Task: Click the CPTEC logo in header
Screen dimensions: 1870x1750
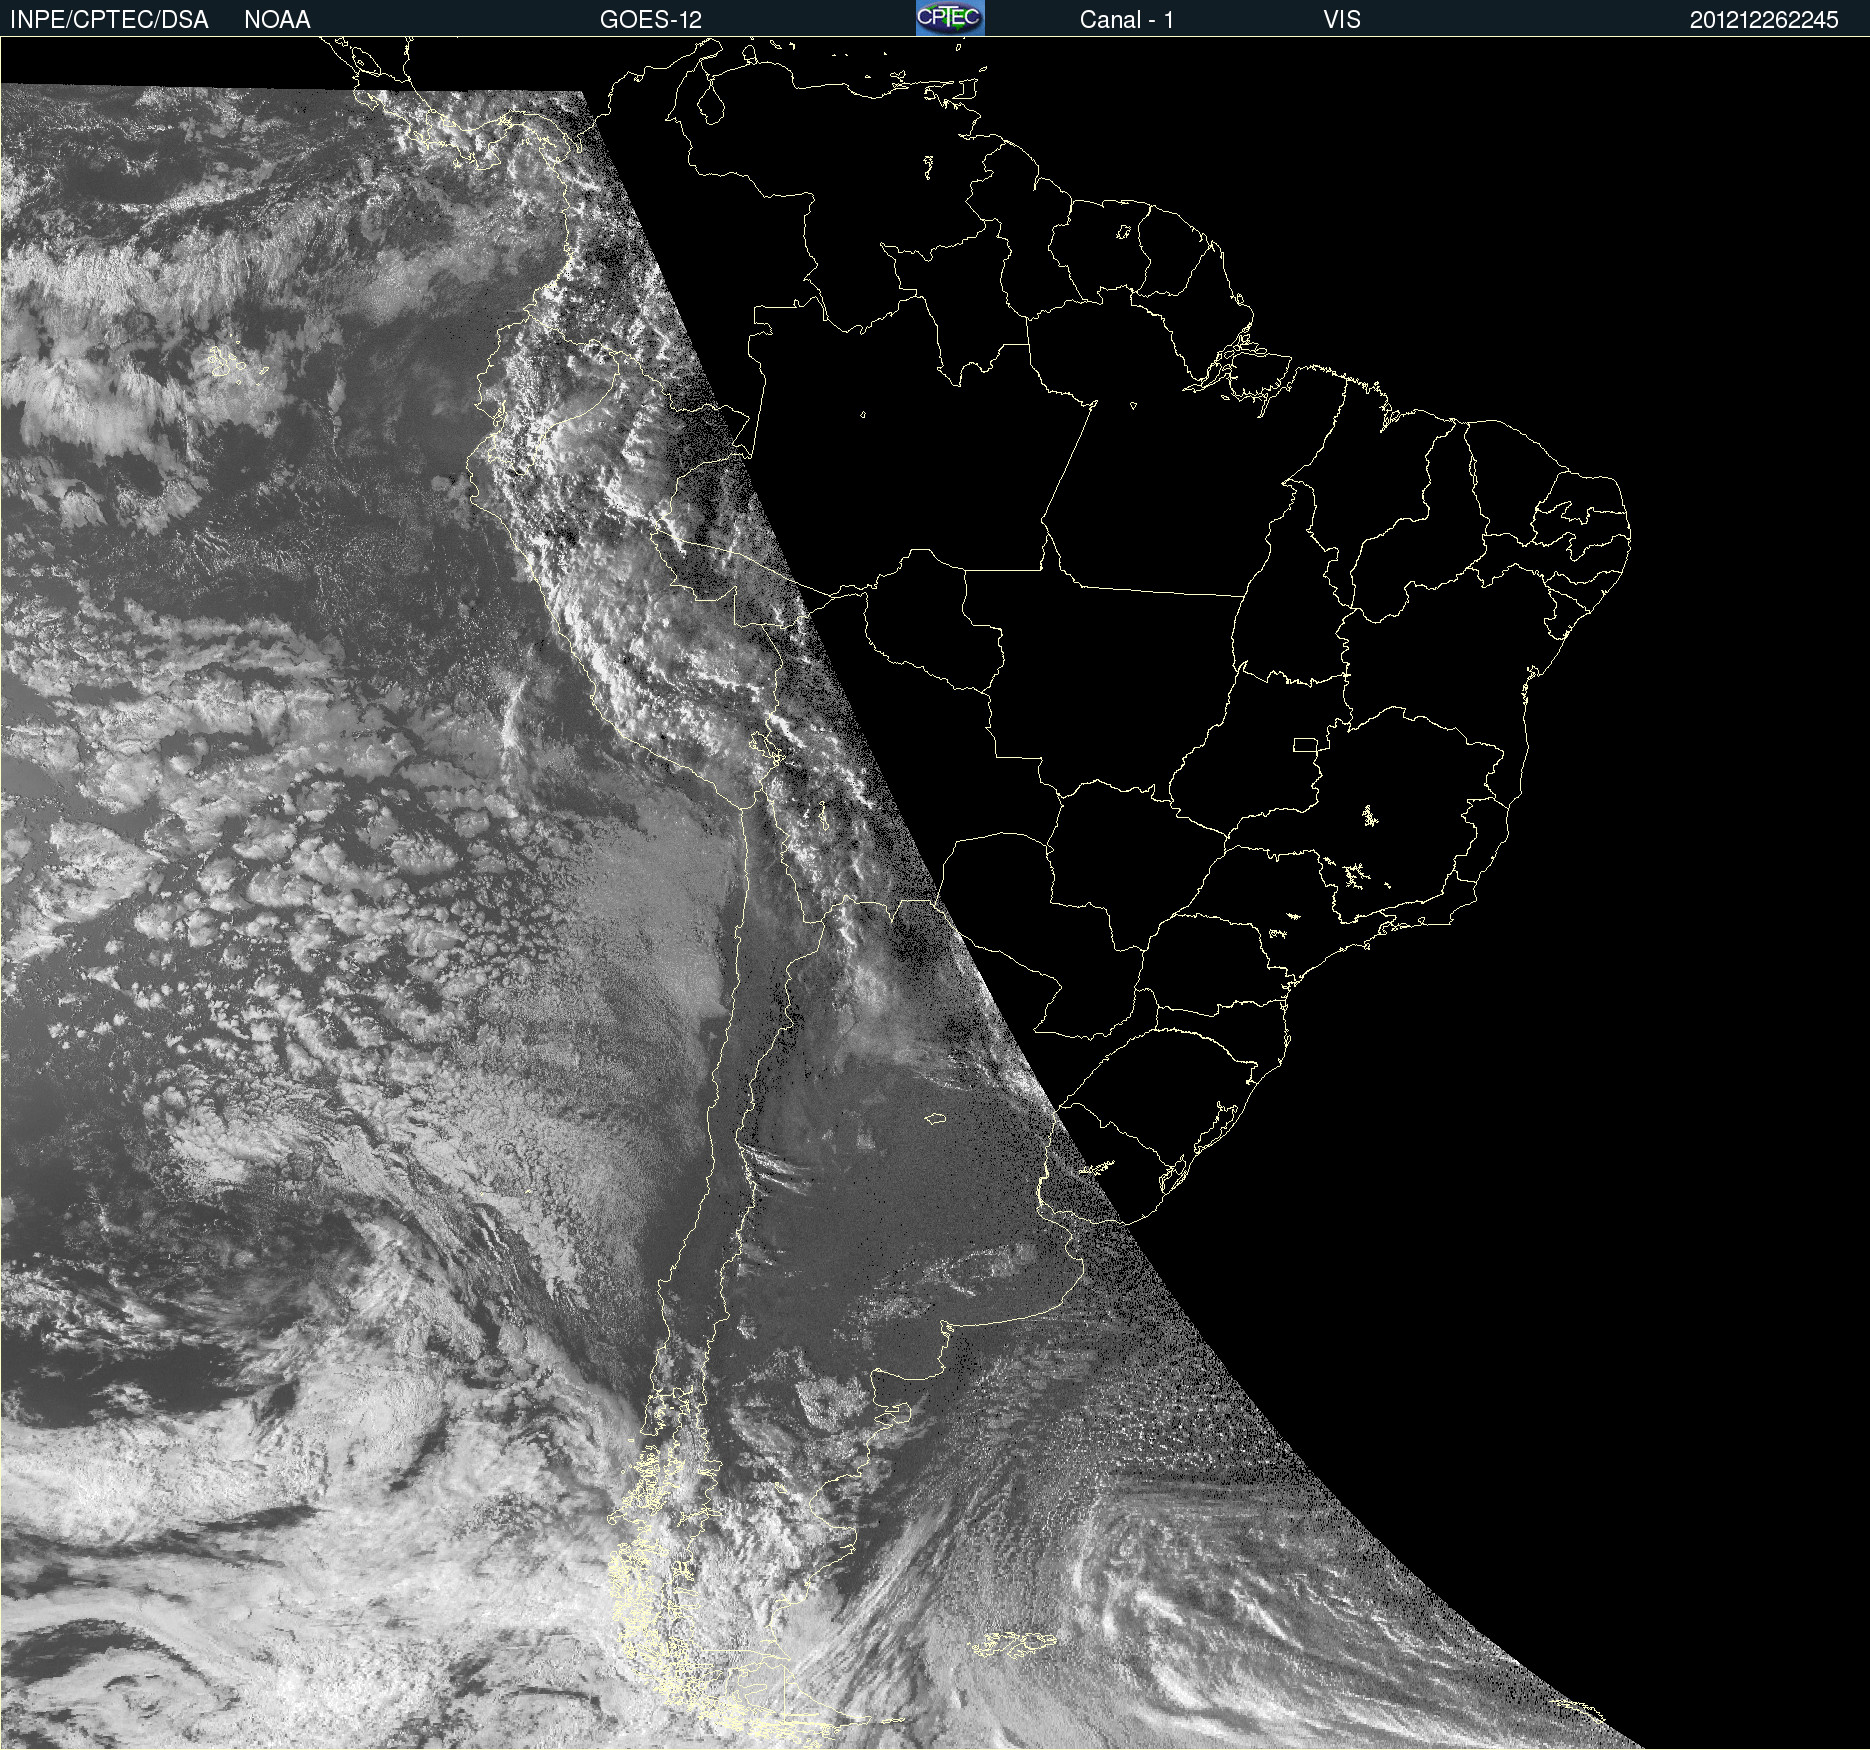Action: (950, 18)
